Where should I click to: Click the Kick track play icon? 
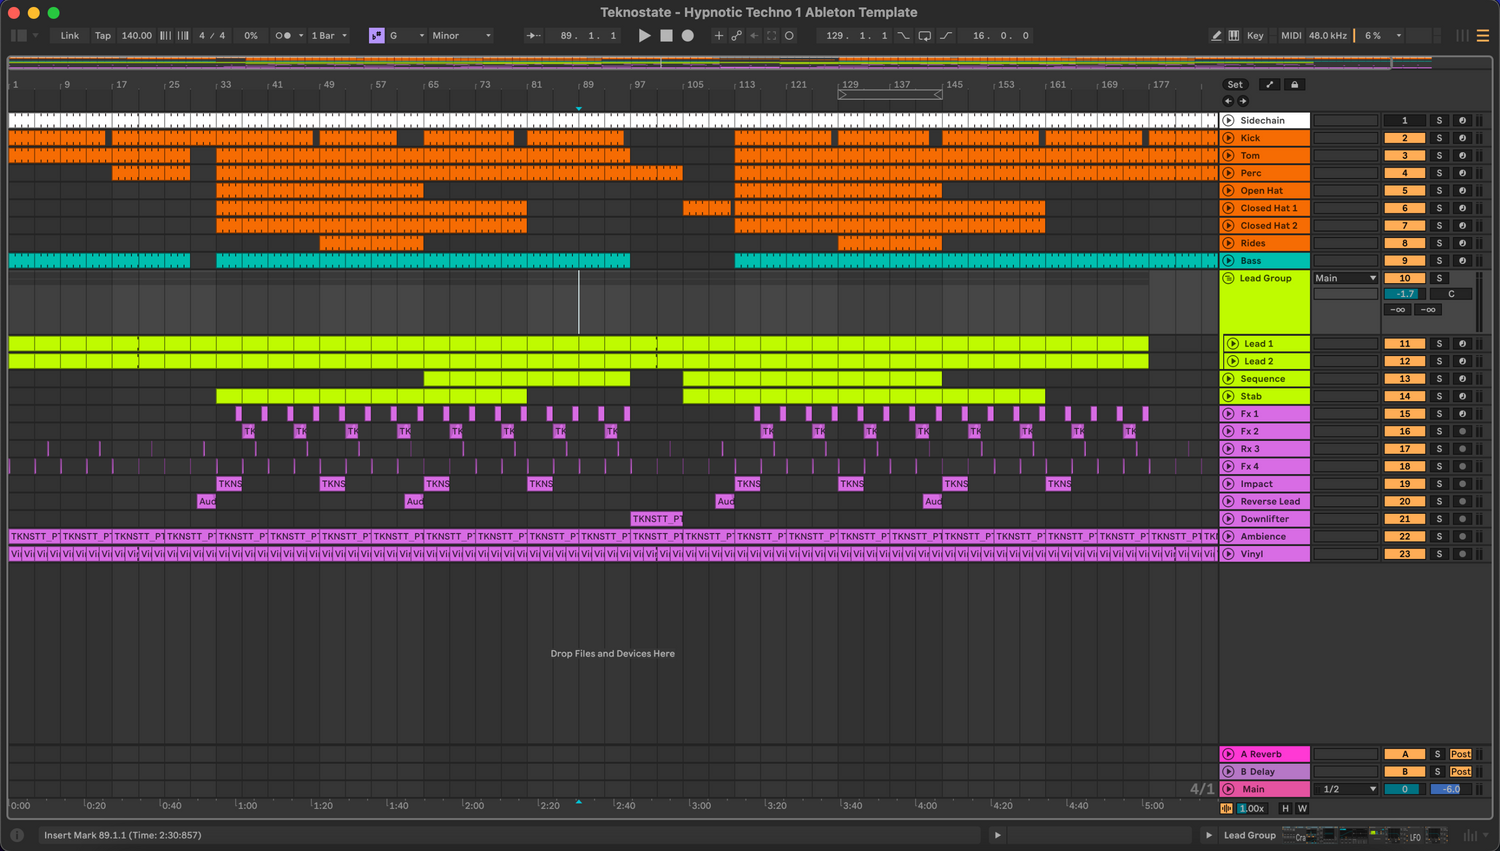[x=1228, y=138]
